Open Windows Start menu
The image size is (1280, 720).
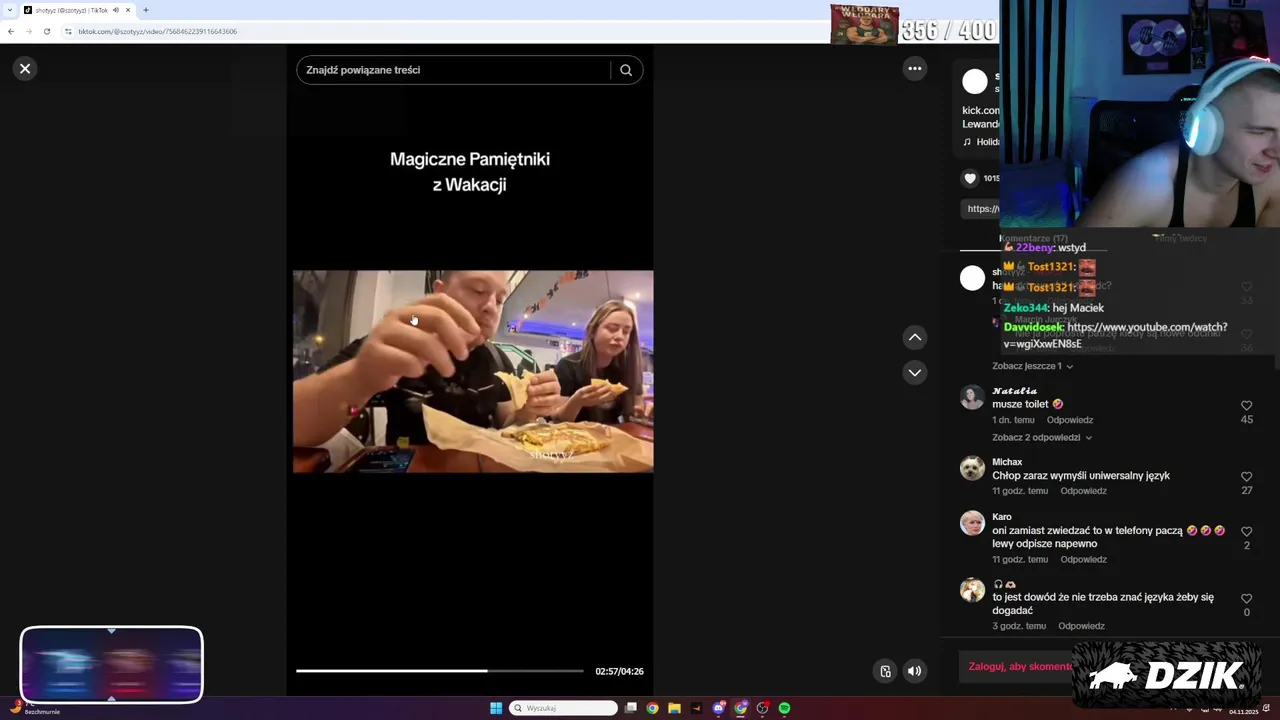[x=496, y=708]
